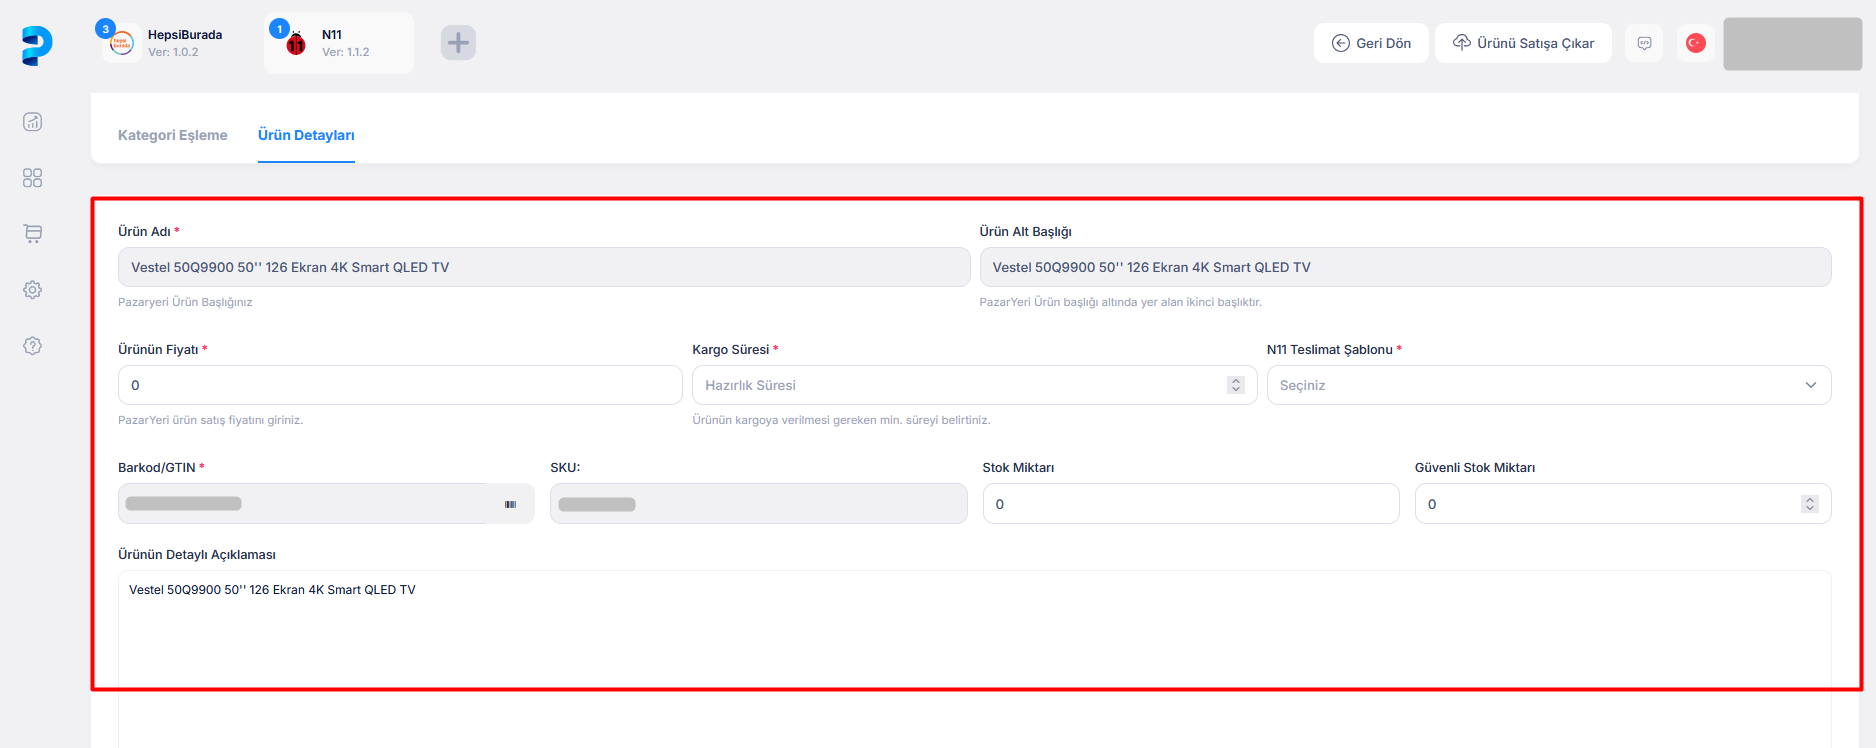Focus the Stok Miktarı input field

tap(1190, 504)
